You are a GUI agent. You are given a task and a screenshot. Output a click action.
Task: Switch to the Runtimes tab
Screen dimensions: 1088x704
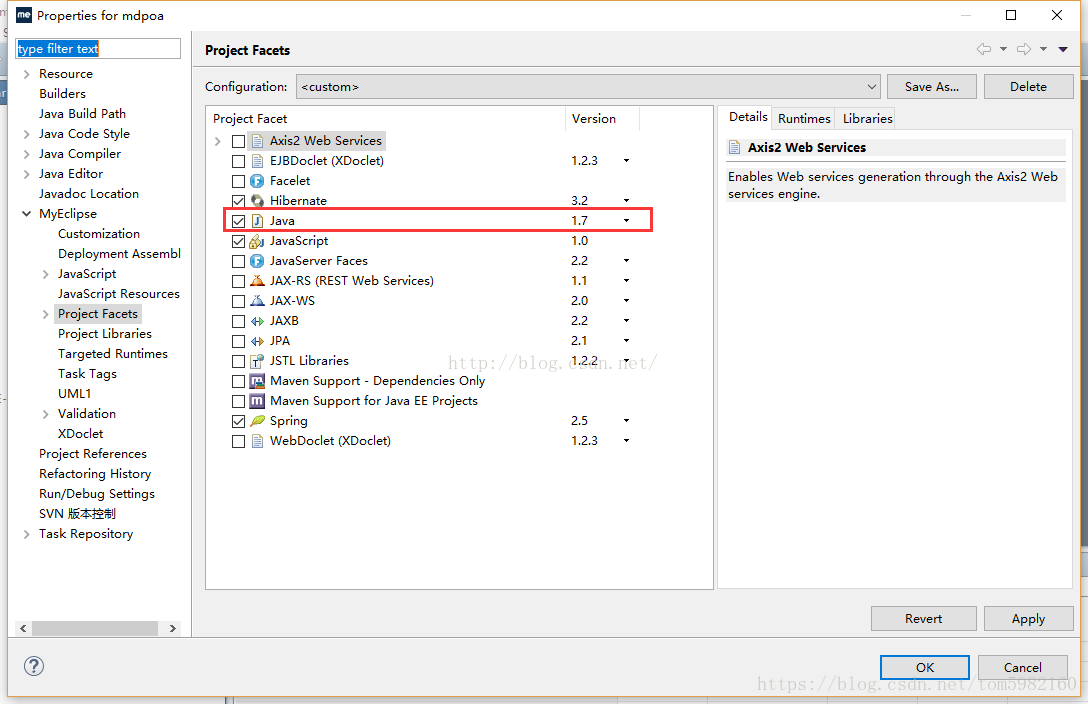(x=804, y=119)
